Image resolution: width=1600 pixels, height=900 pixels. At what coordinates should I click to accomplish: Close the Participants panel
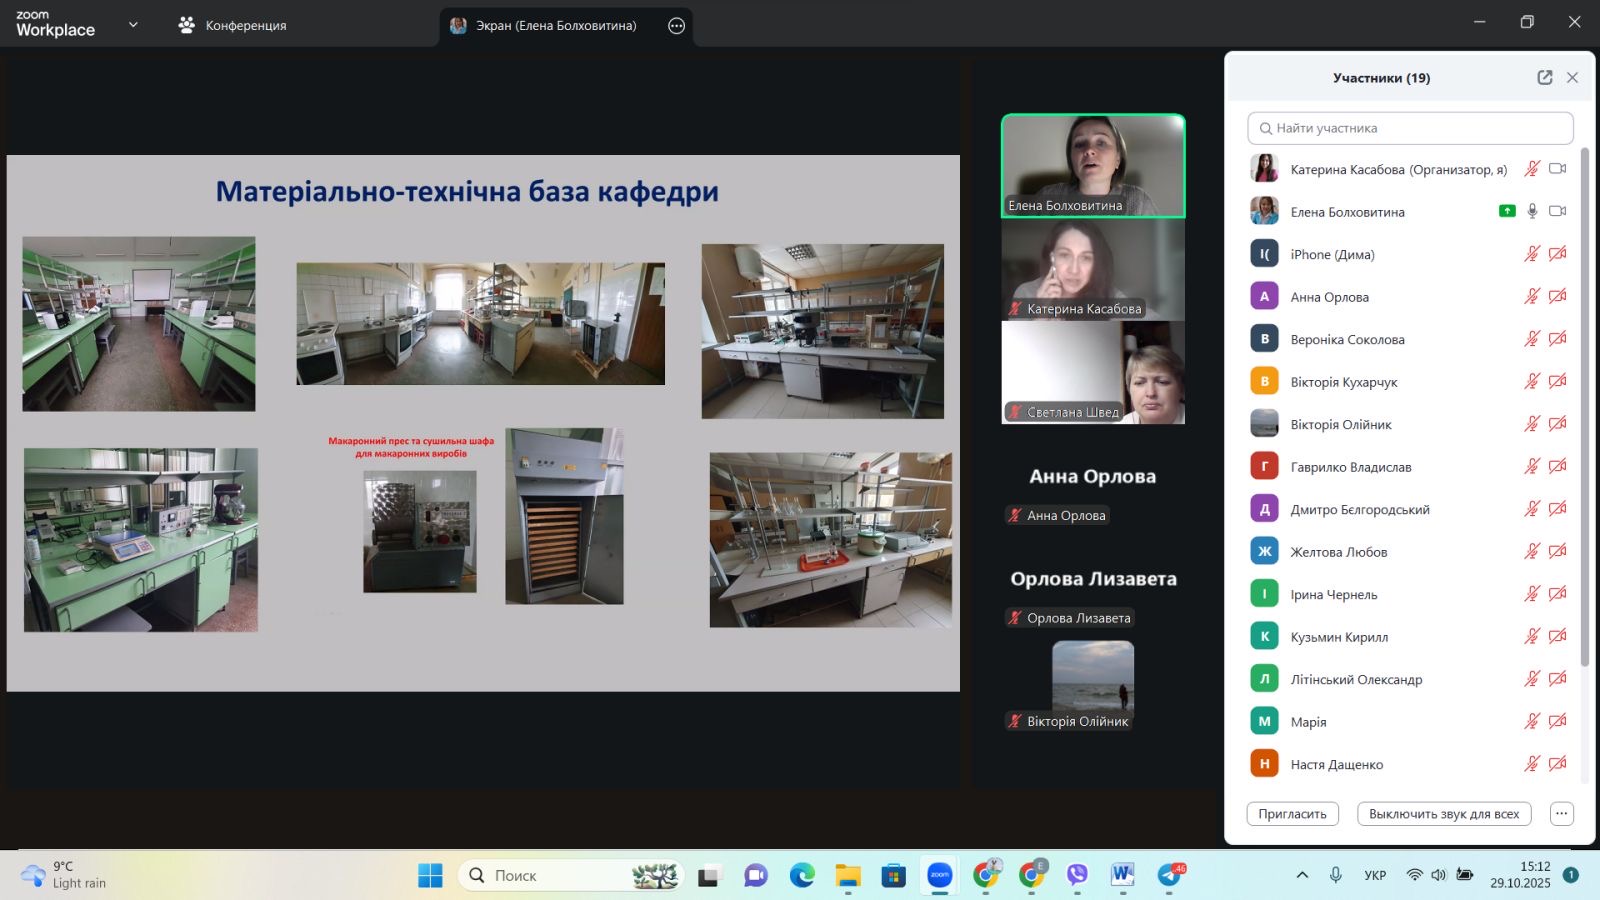[x=1572, y=78]
